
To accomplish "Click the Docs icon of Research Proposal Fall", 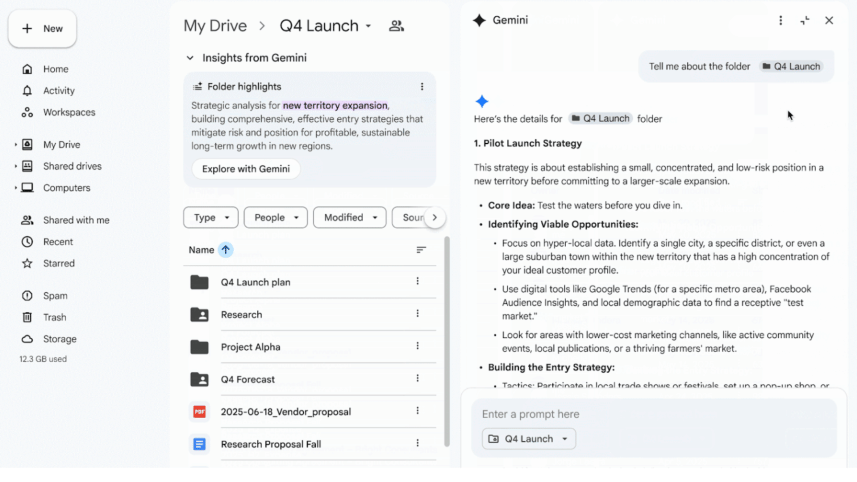I will 199,444.
